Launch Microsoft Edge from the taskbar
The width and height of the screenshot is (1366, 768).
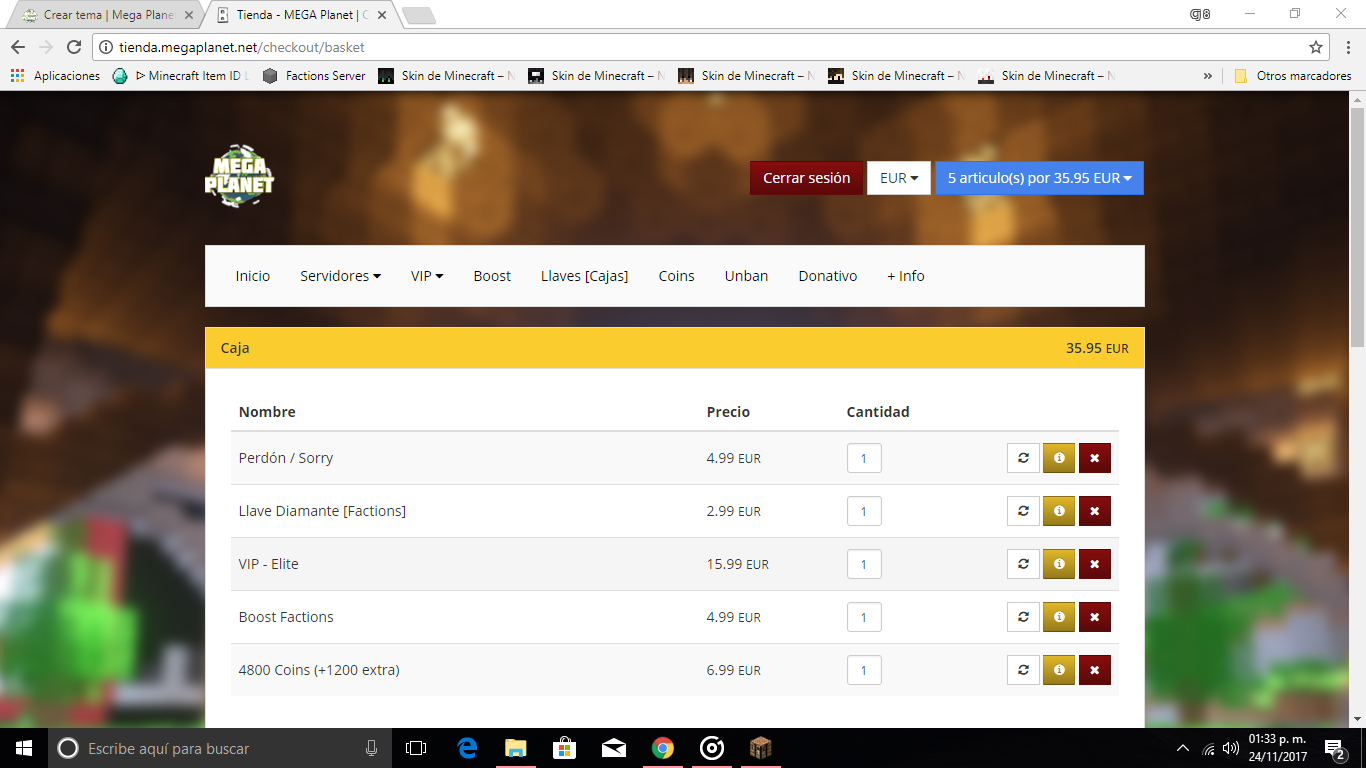click(x=467, y=748)
